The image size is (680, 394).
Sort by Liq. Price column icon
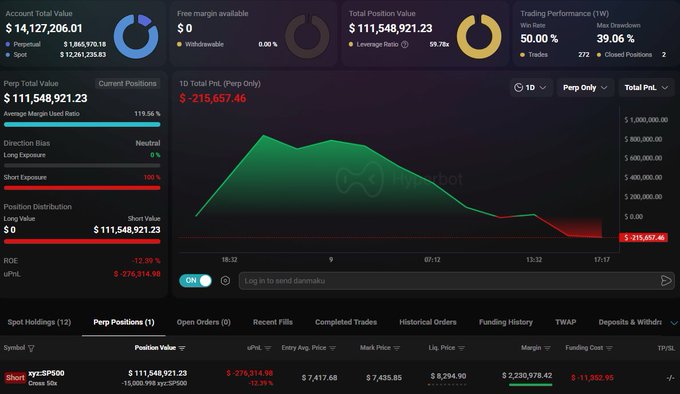coord(461,348)
